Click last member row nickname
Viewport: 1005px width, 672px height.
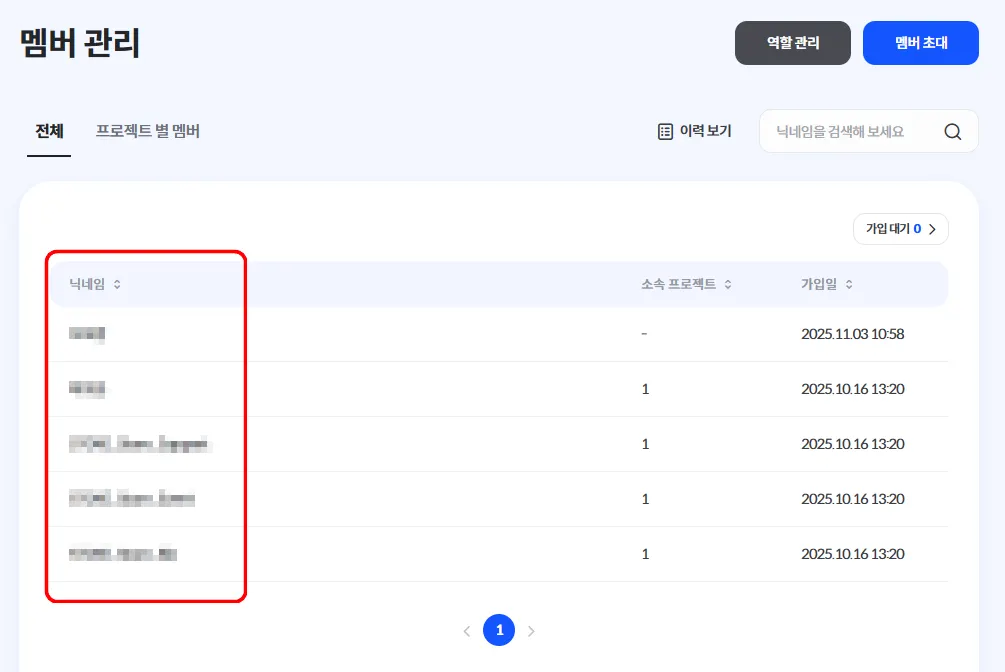tap(123, 554)
